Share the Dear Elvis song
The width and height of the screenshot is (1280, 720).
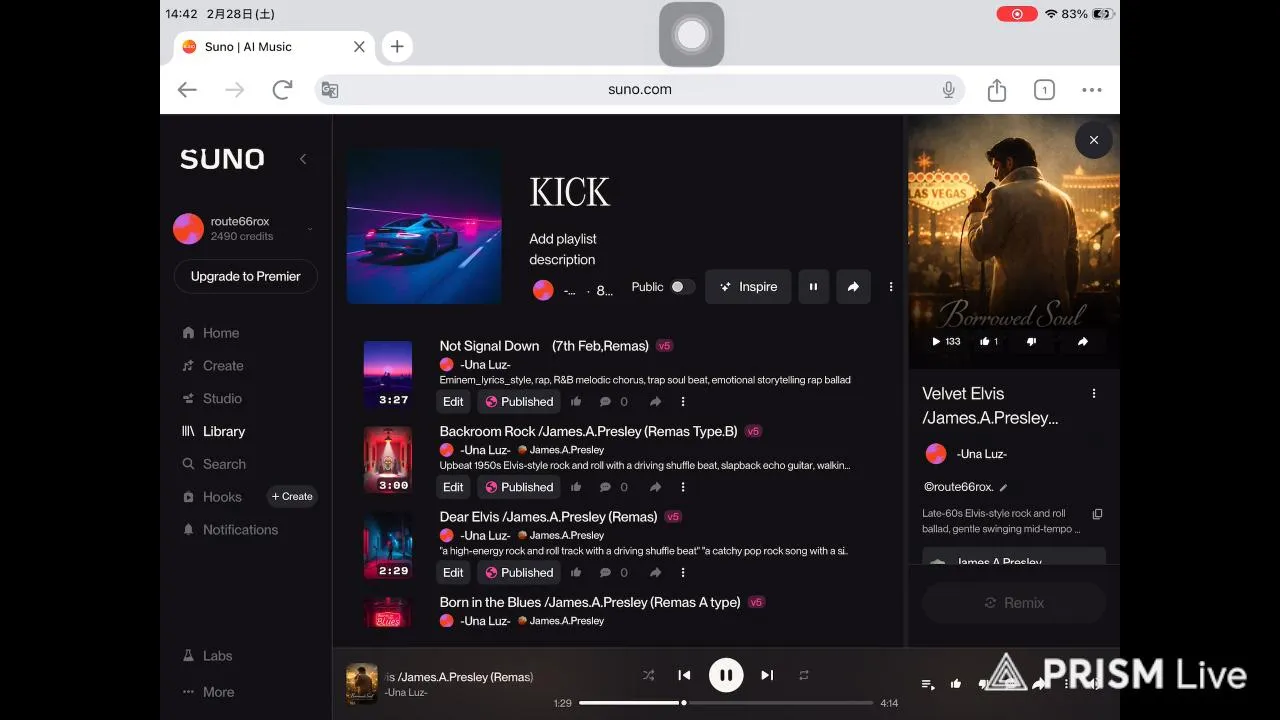pos(655,573)
